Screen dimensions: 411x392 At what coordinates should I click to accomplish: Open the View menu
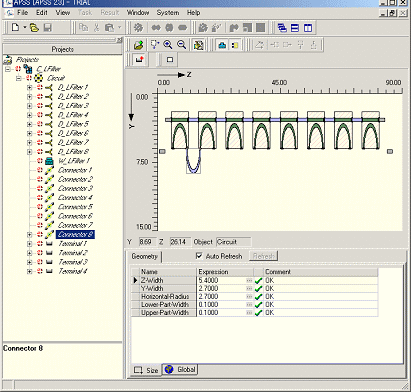tap(63, 13)
